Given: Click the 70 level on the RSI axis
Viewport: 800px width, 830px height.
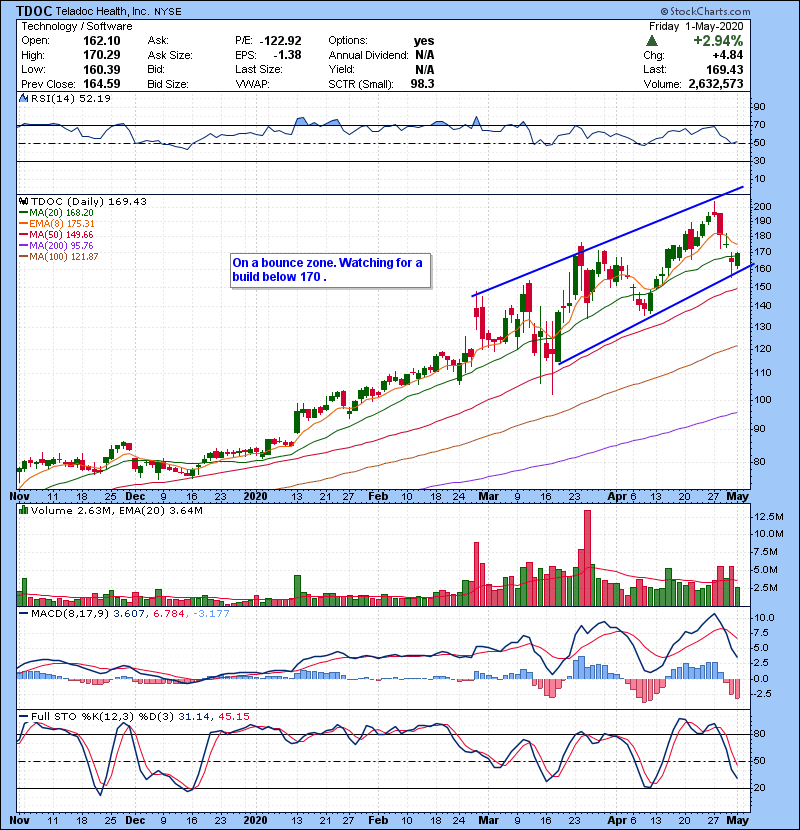Looking at the screenshot, I should point(759,125).
